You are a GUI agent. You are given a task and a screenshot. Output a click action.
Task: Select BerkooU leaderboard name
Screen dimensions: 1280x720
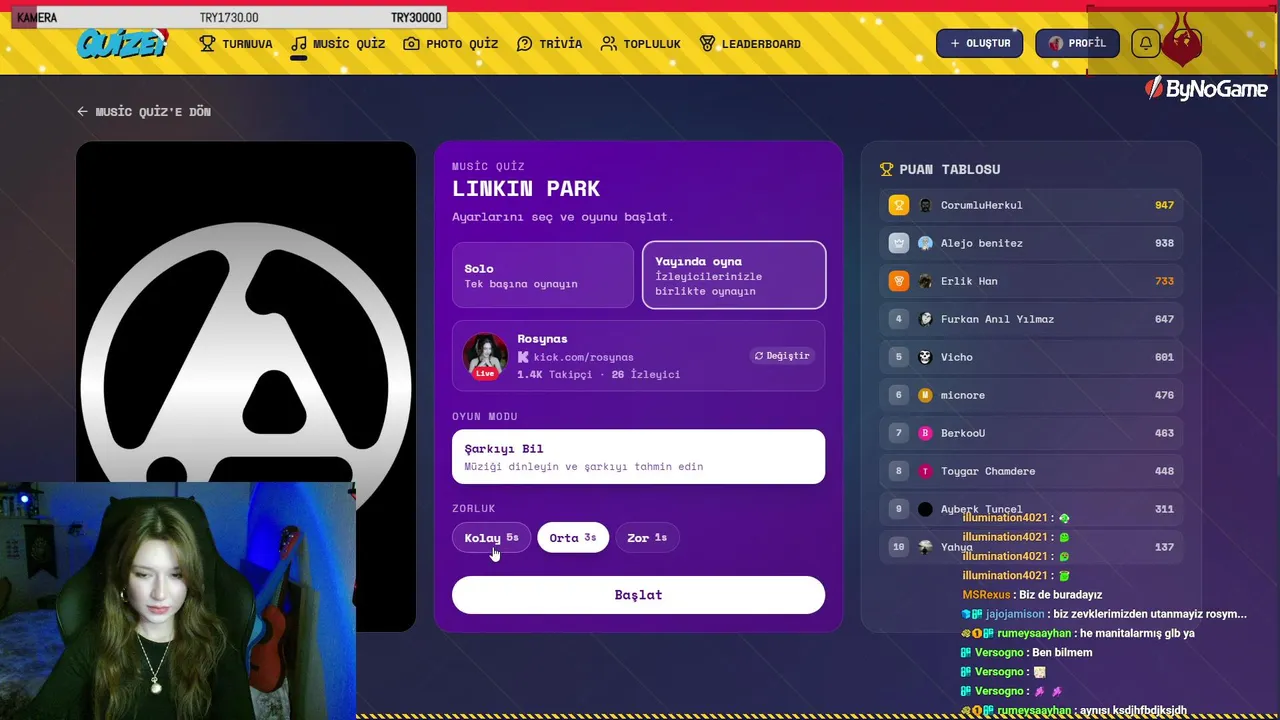[962, 433]
